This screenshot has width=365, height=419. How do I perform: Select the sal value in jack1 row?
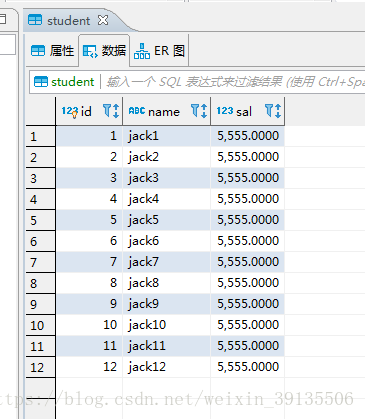pyautogui.click(x=248, y=136)
